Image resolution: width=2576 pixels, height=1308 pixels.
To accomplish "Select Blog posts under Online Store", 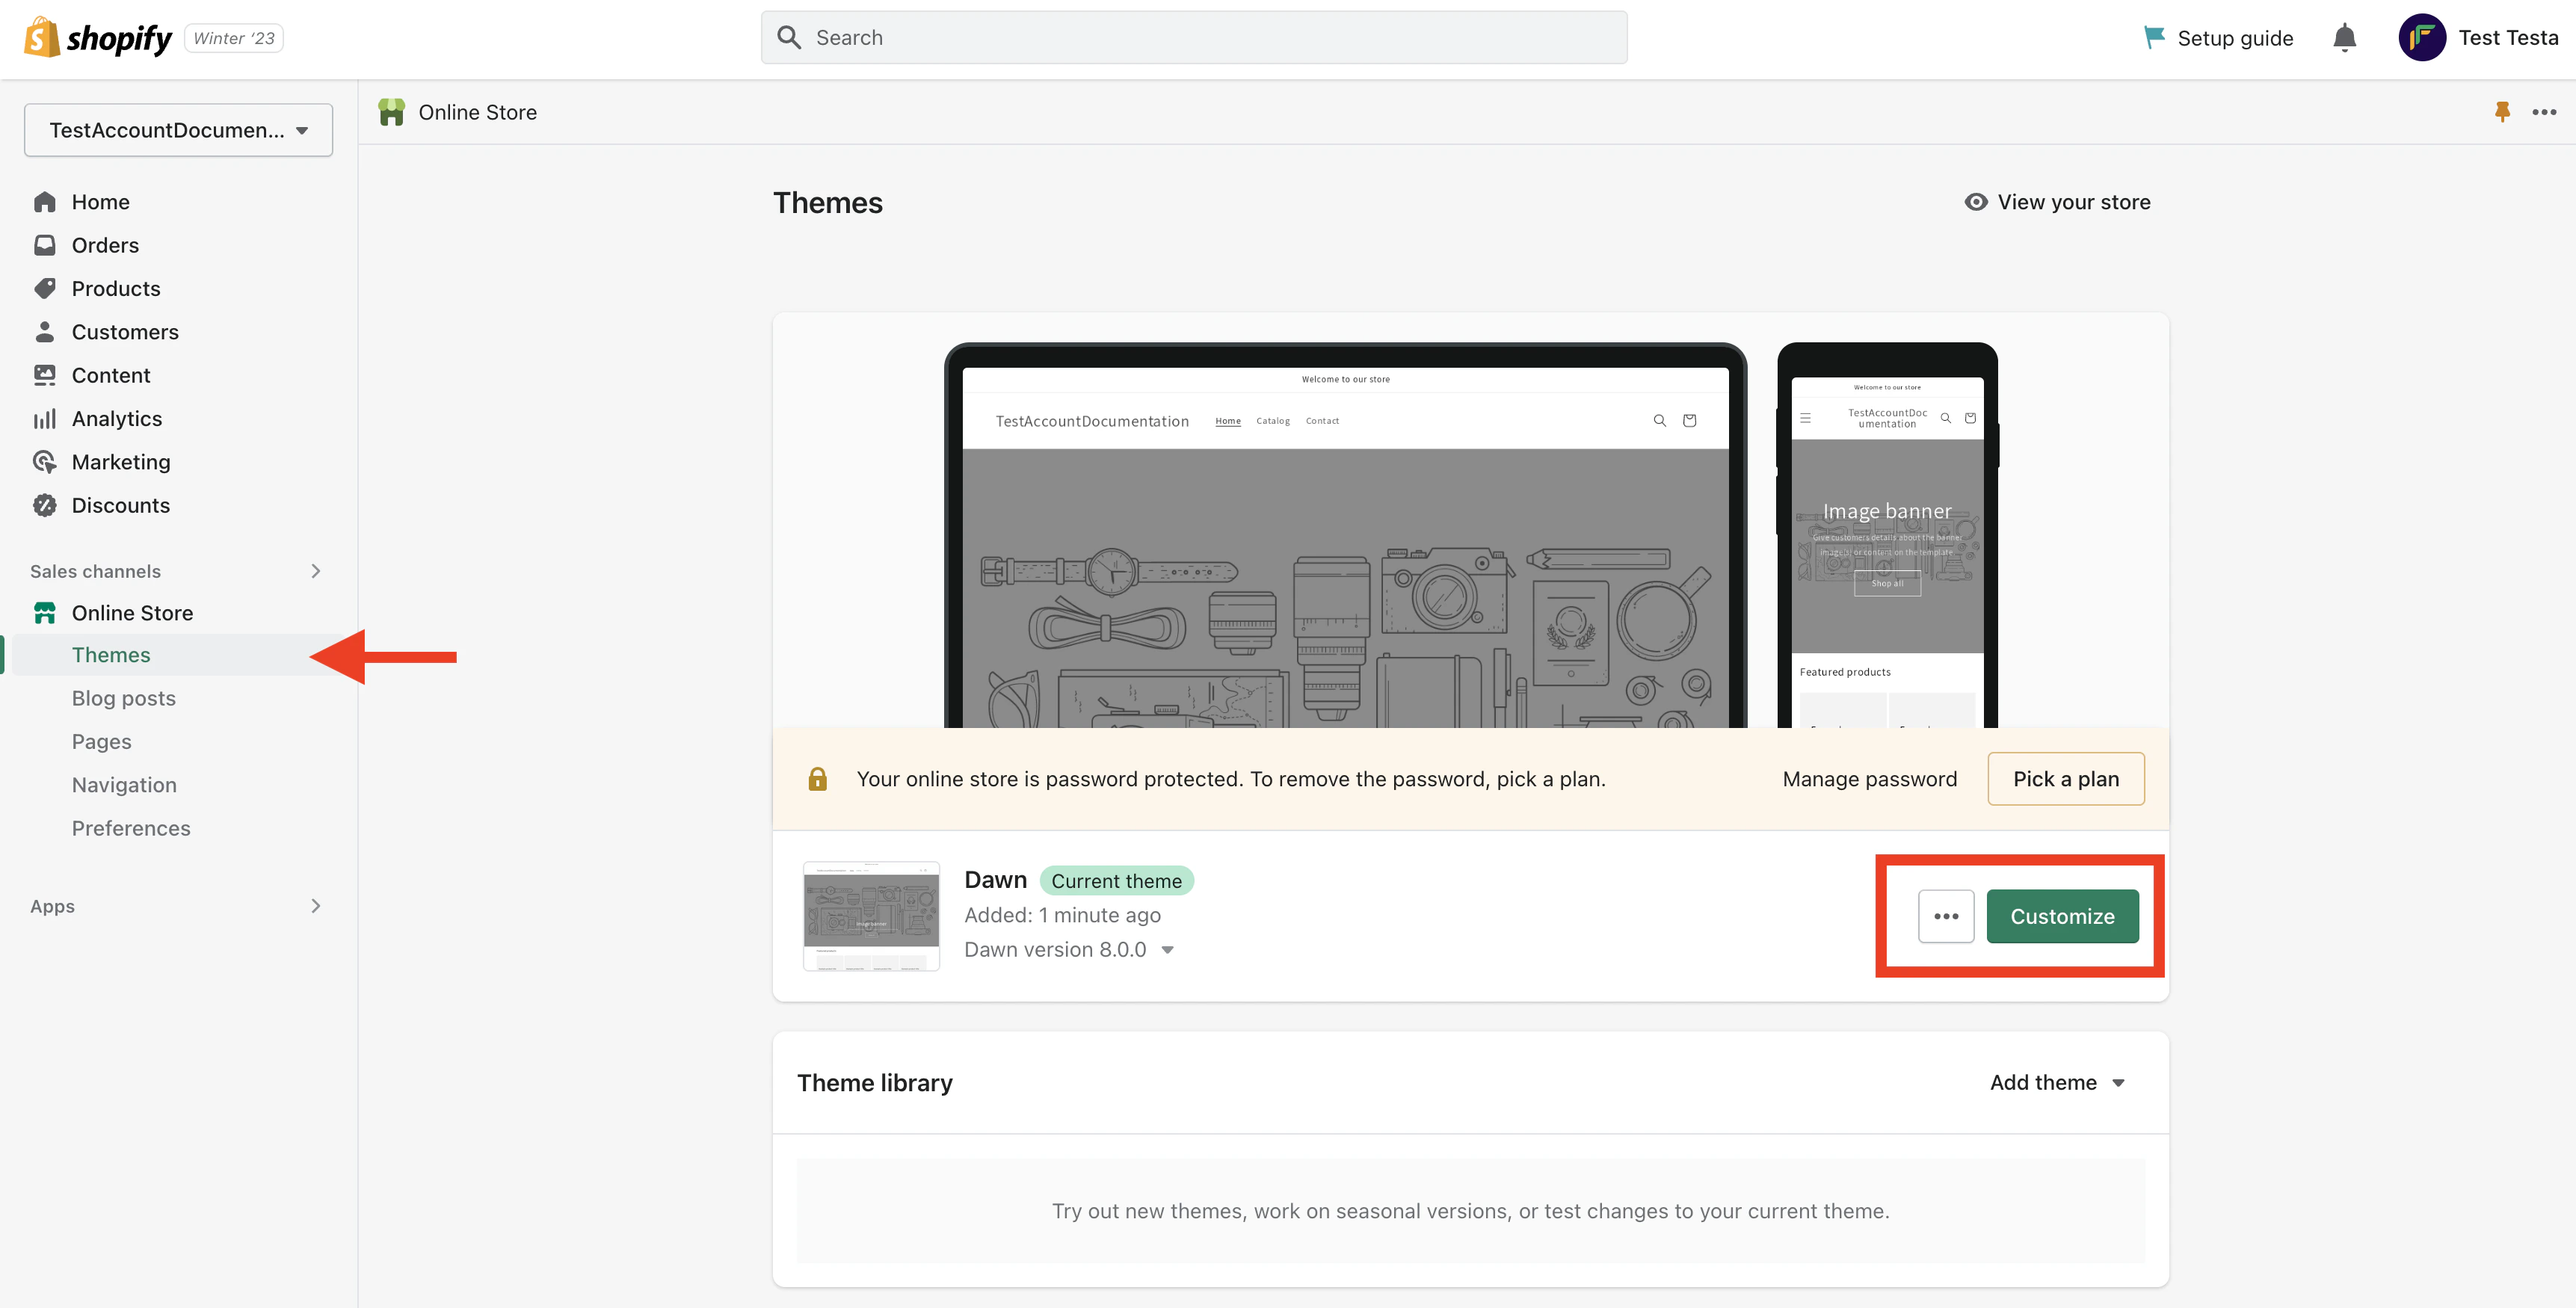I will point(123,698).
